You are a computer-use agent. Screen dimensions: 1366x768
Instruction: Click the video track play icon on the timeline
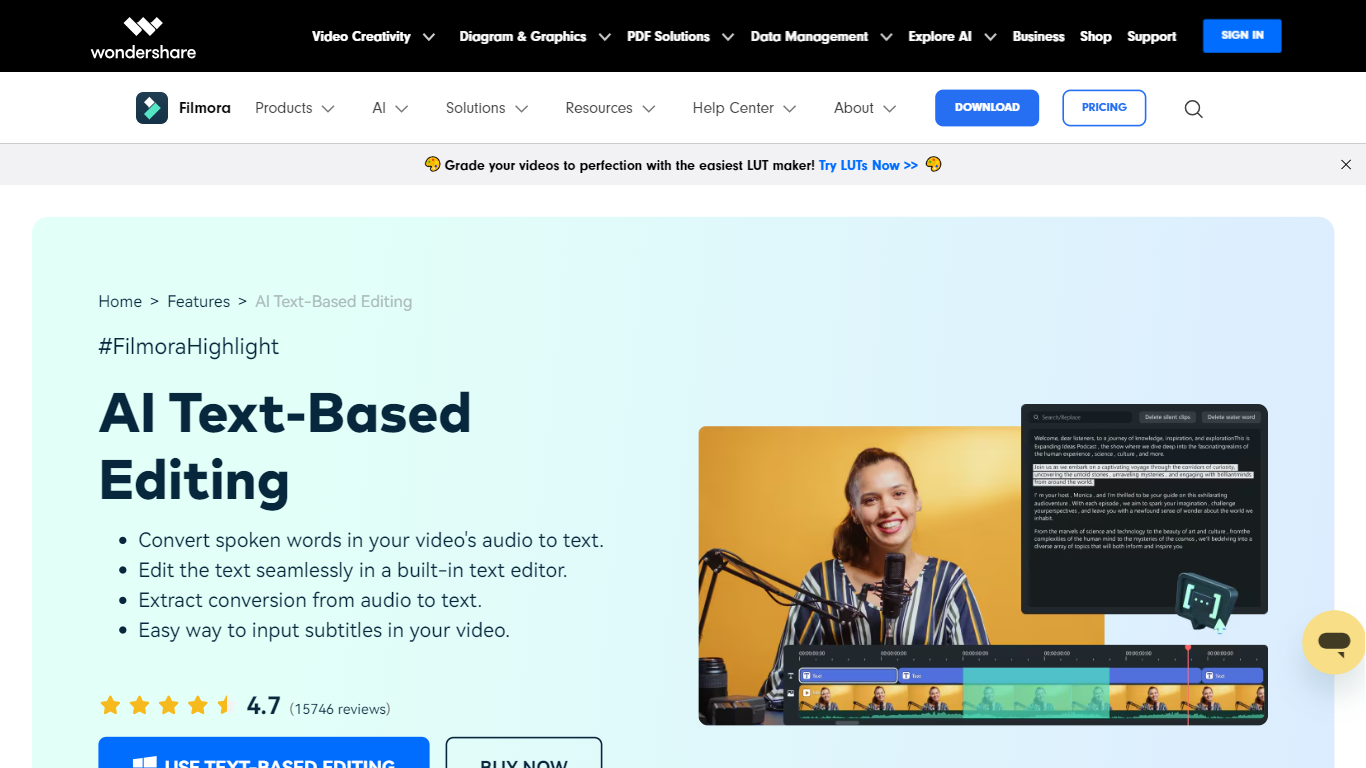(x=806, y=692)
